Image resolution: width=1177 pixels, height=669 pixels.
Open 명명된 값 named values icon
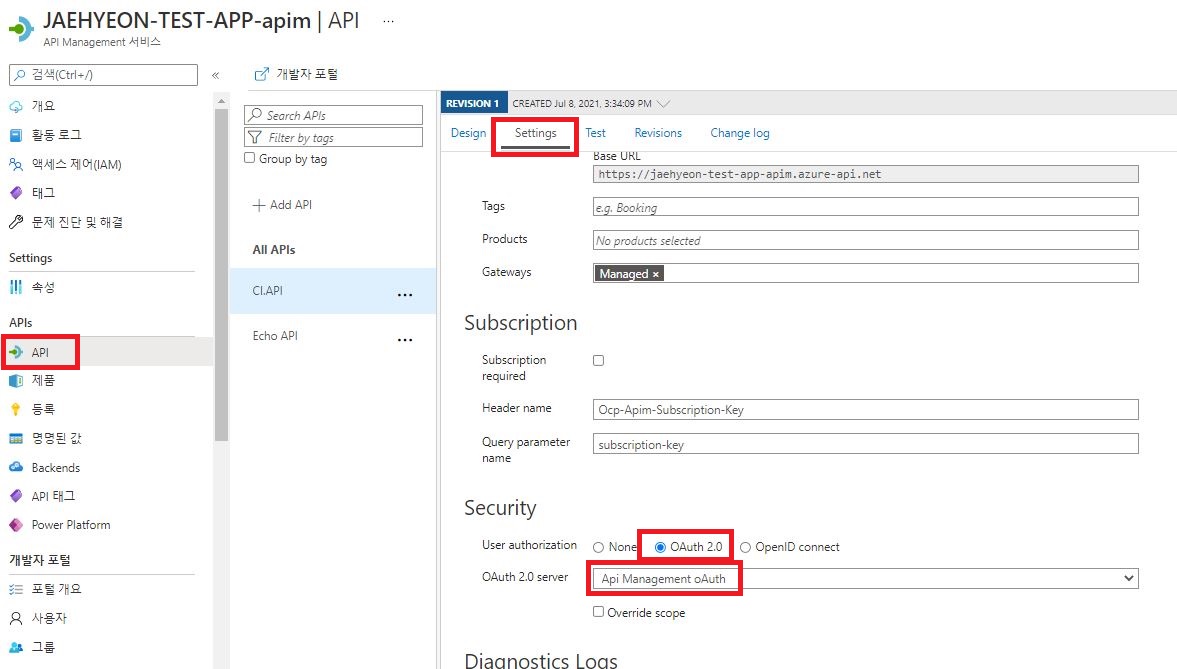click(x=16, y=438)
